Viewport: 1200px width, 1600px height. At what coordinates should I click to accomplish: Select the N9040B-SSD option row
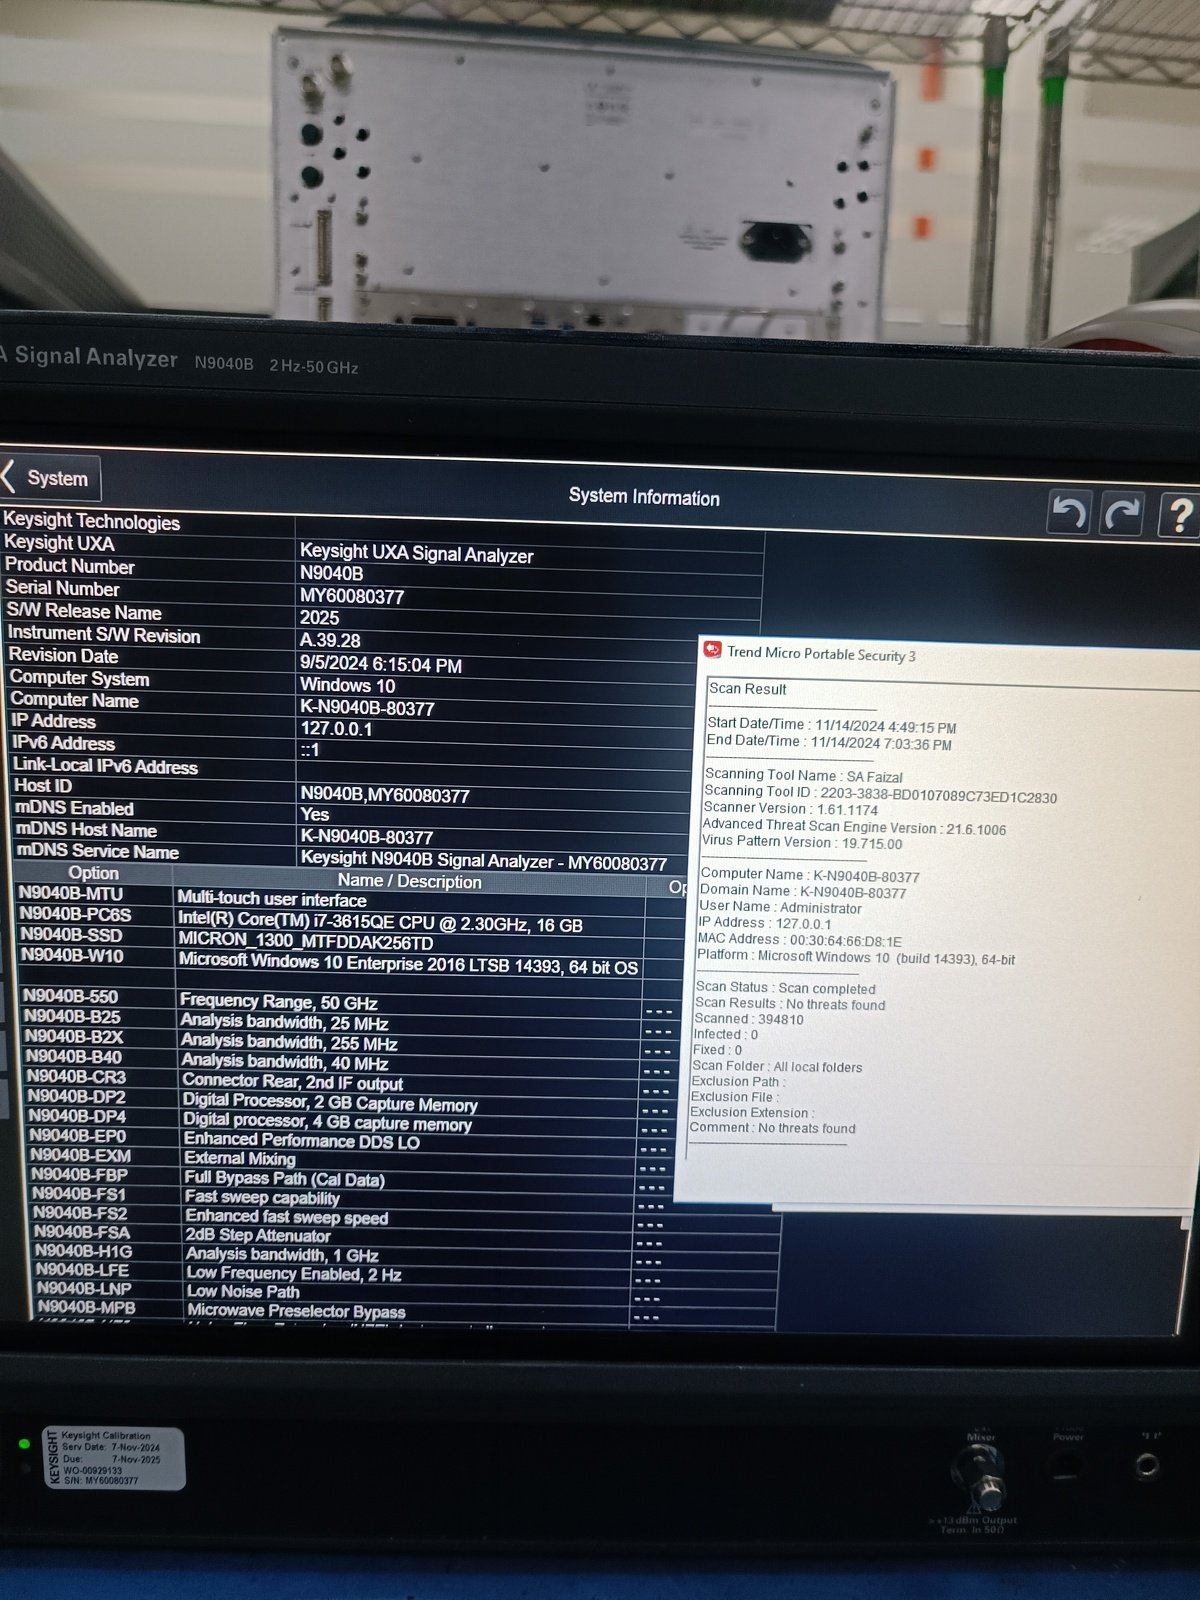pyautogui.click(x=330, y=940)
